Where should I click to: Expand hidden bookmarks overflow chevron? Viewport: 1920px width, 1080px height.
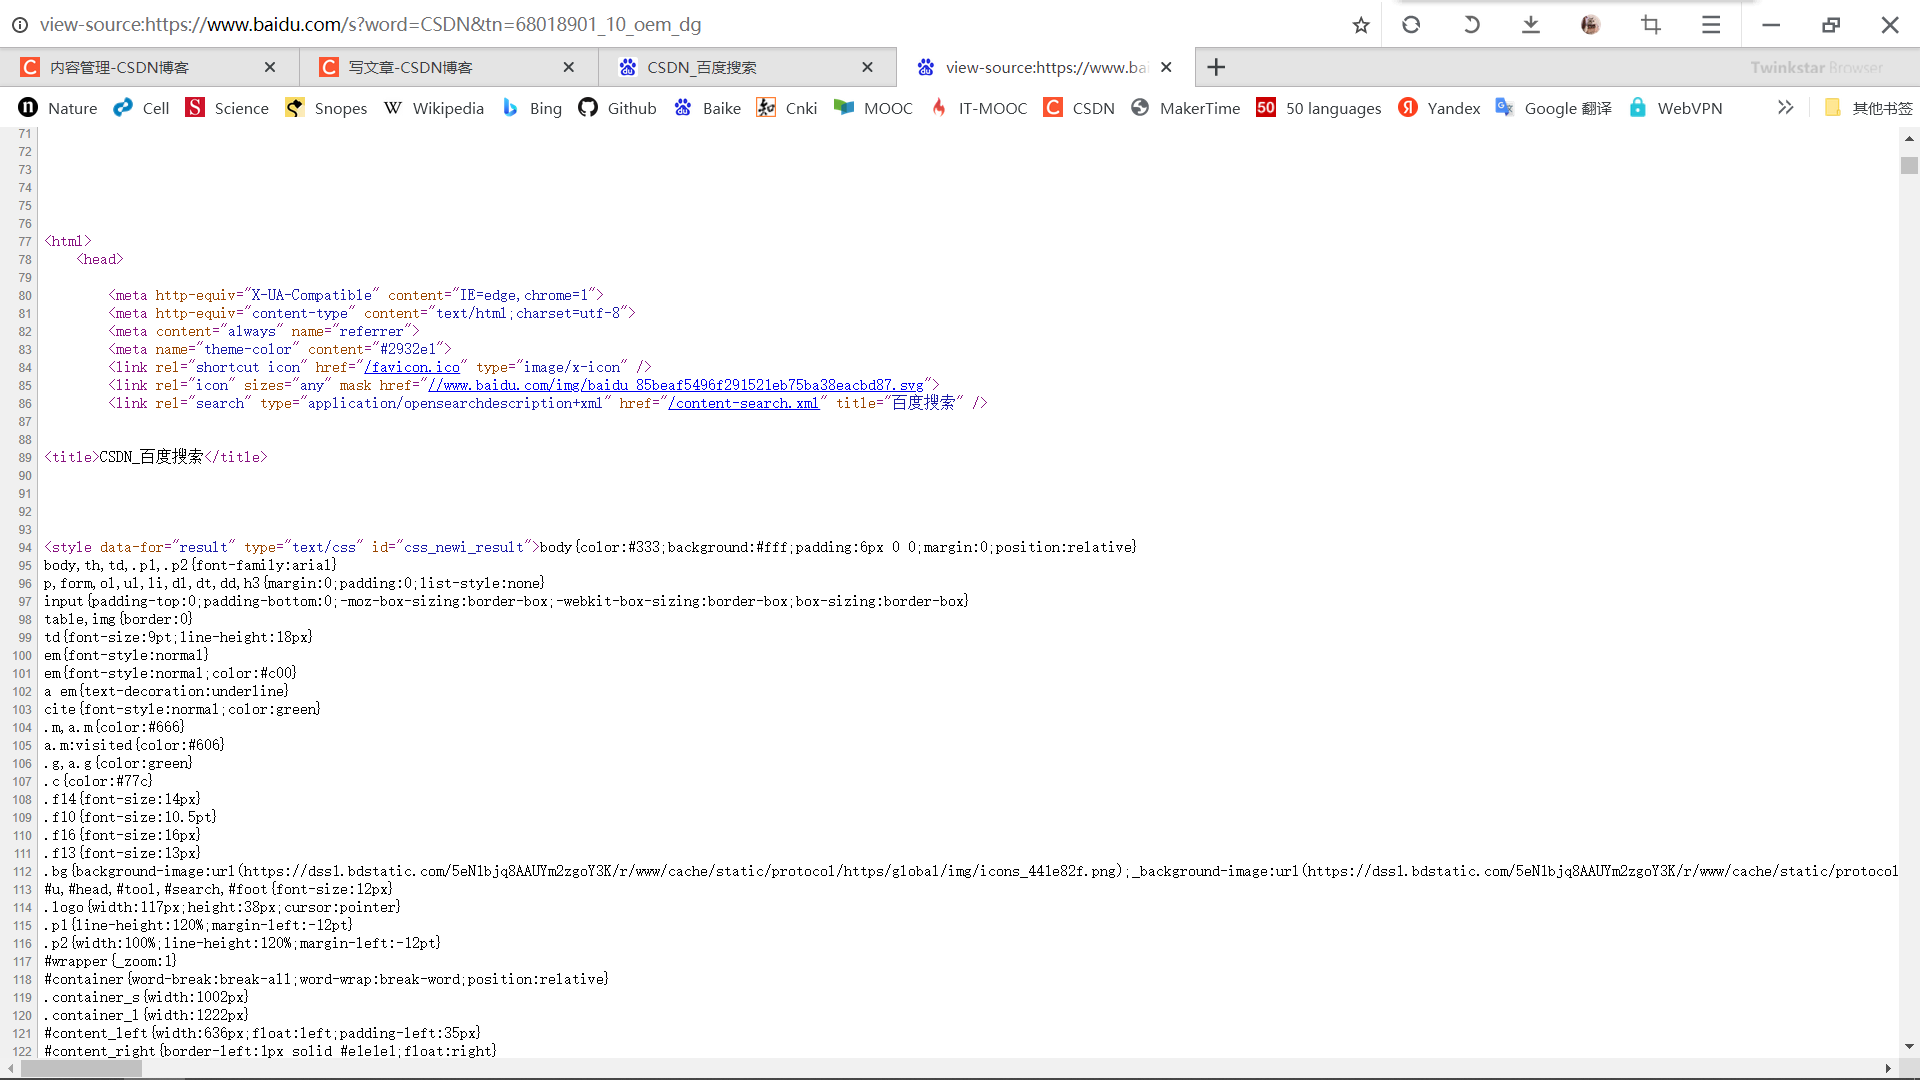pos(1786,107)
